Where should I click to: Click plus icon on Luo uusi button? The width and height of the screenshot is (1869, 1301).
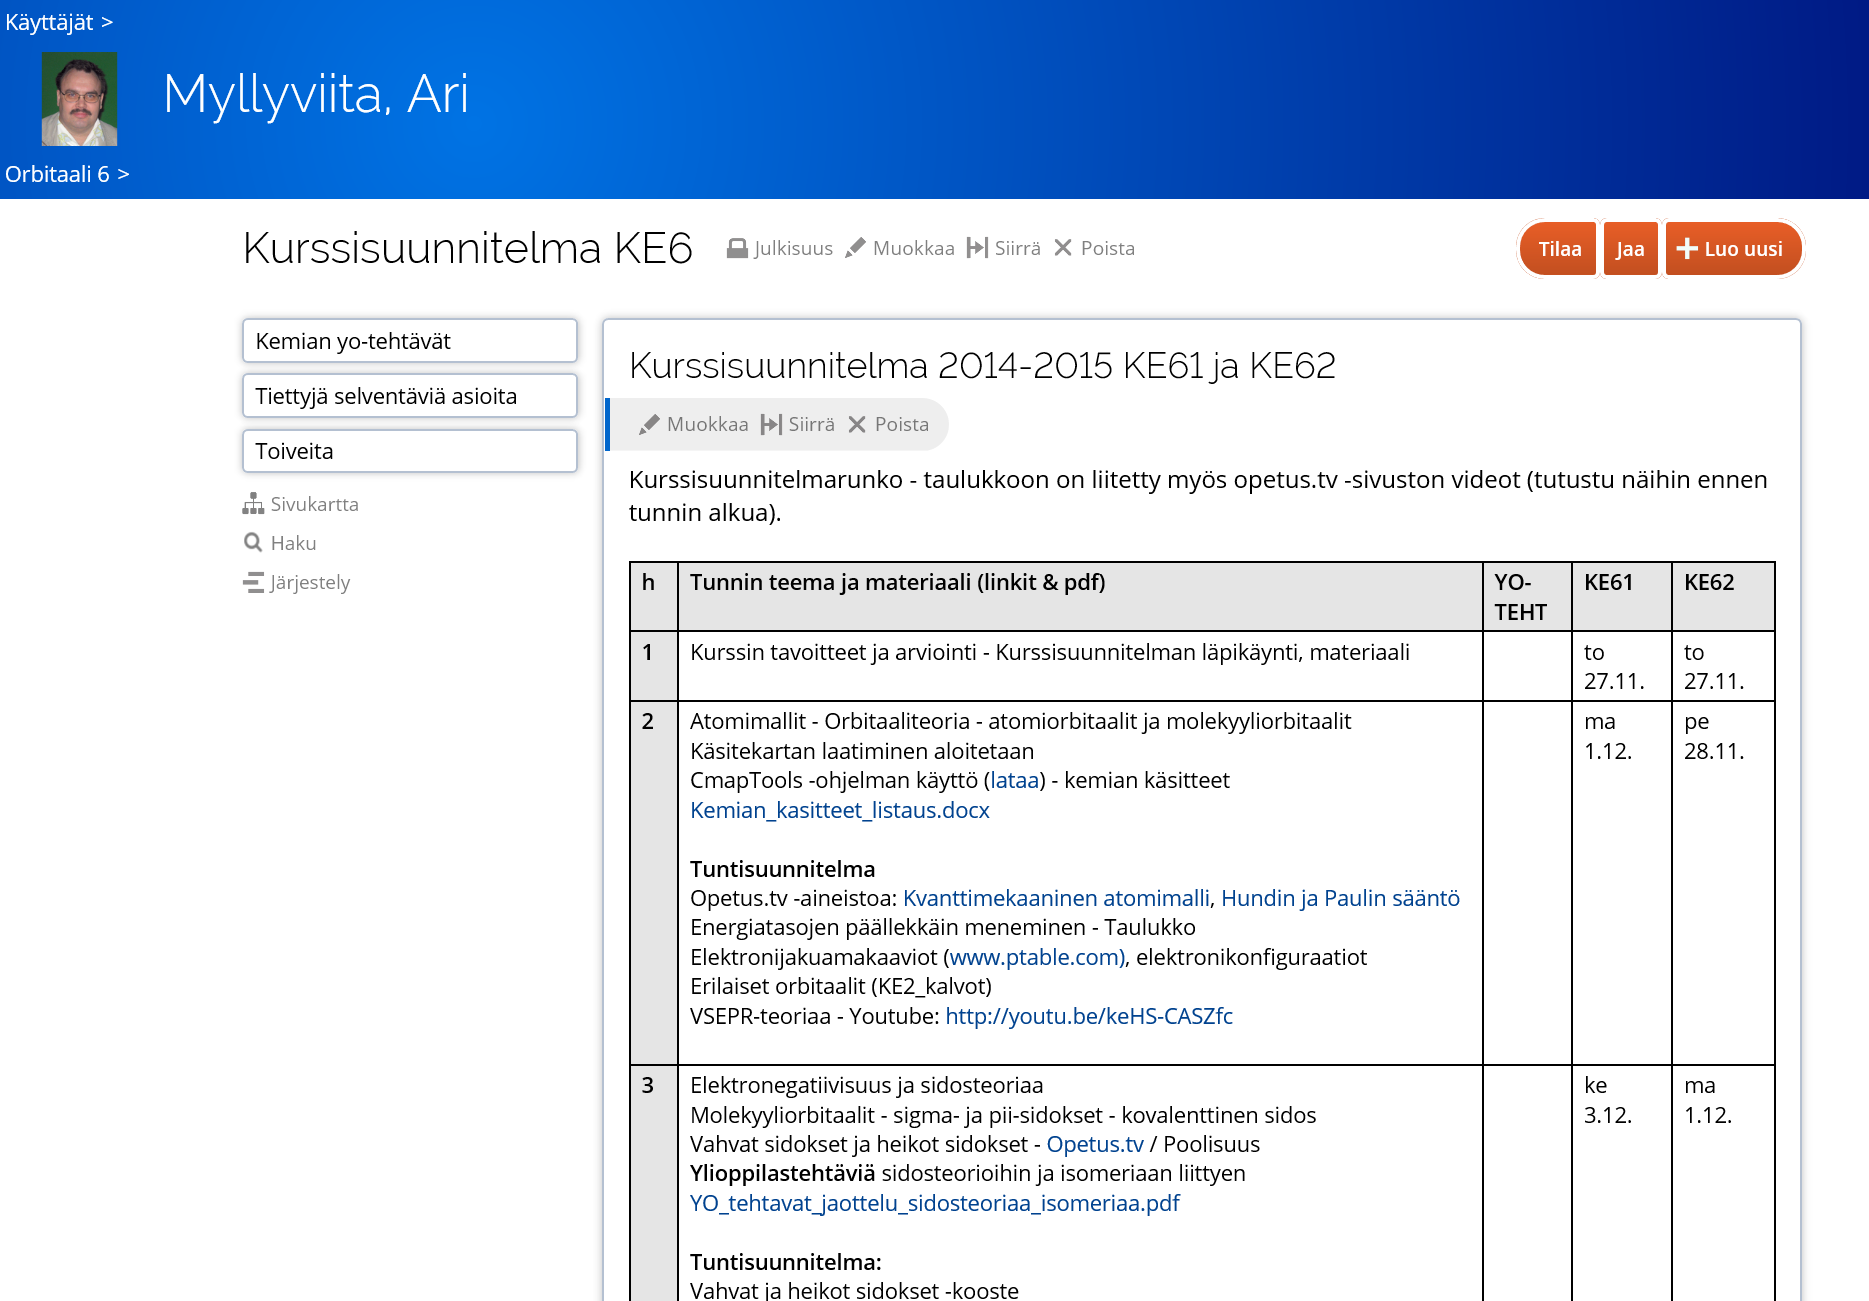[x=1687, y=249]
